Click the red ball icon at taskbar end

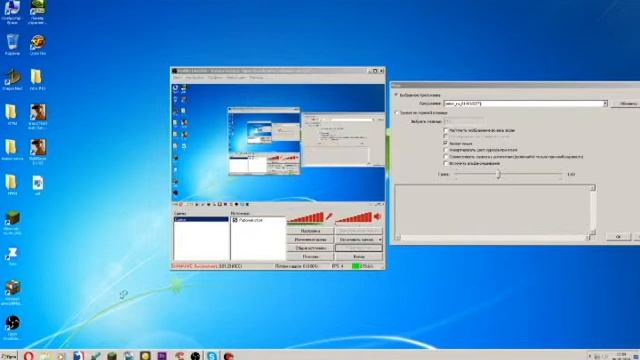[x=229, y=356]
